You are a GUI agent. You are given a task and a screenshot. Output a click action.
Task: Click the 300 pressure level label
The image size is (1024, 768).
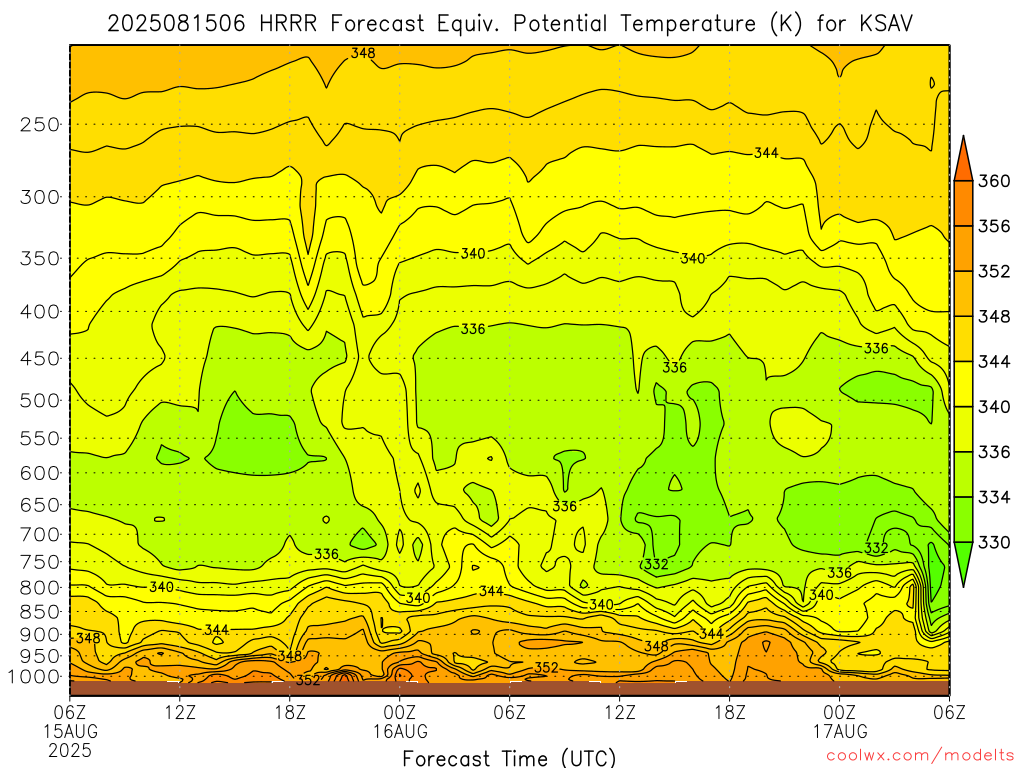[x=40, y=197]
